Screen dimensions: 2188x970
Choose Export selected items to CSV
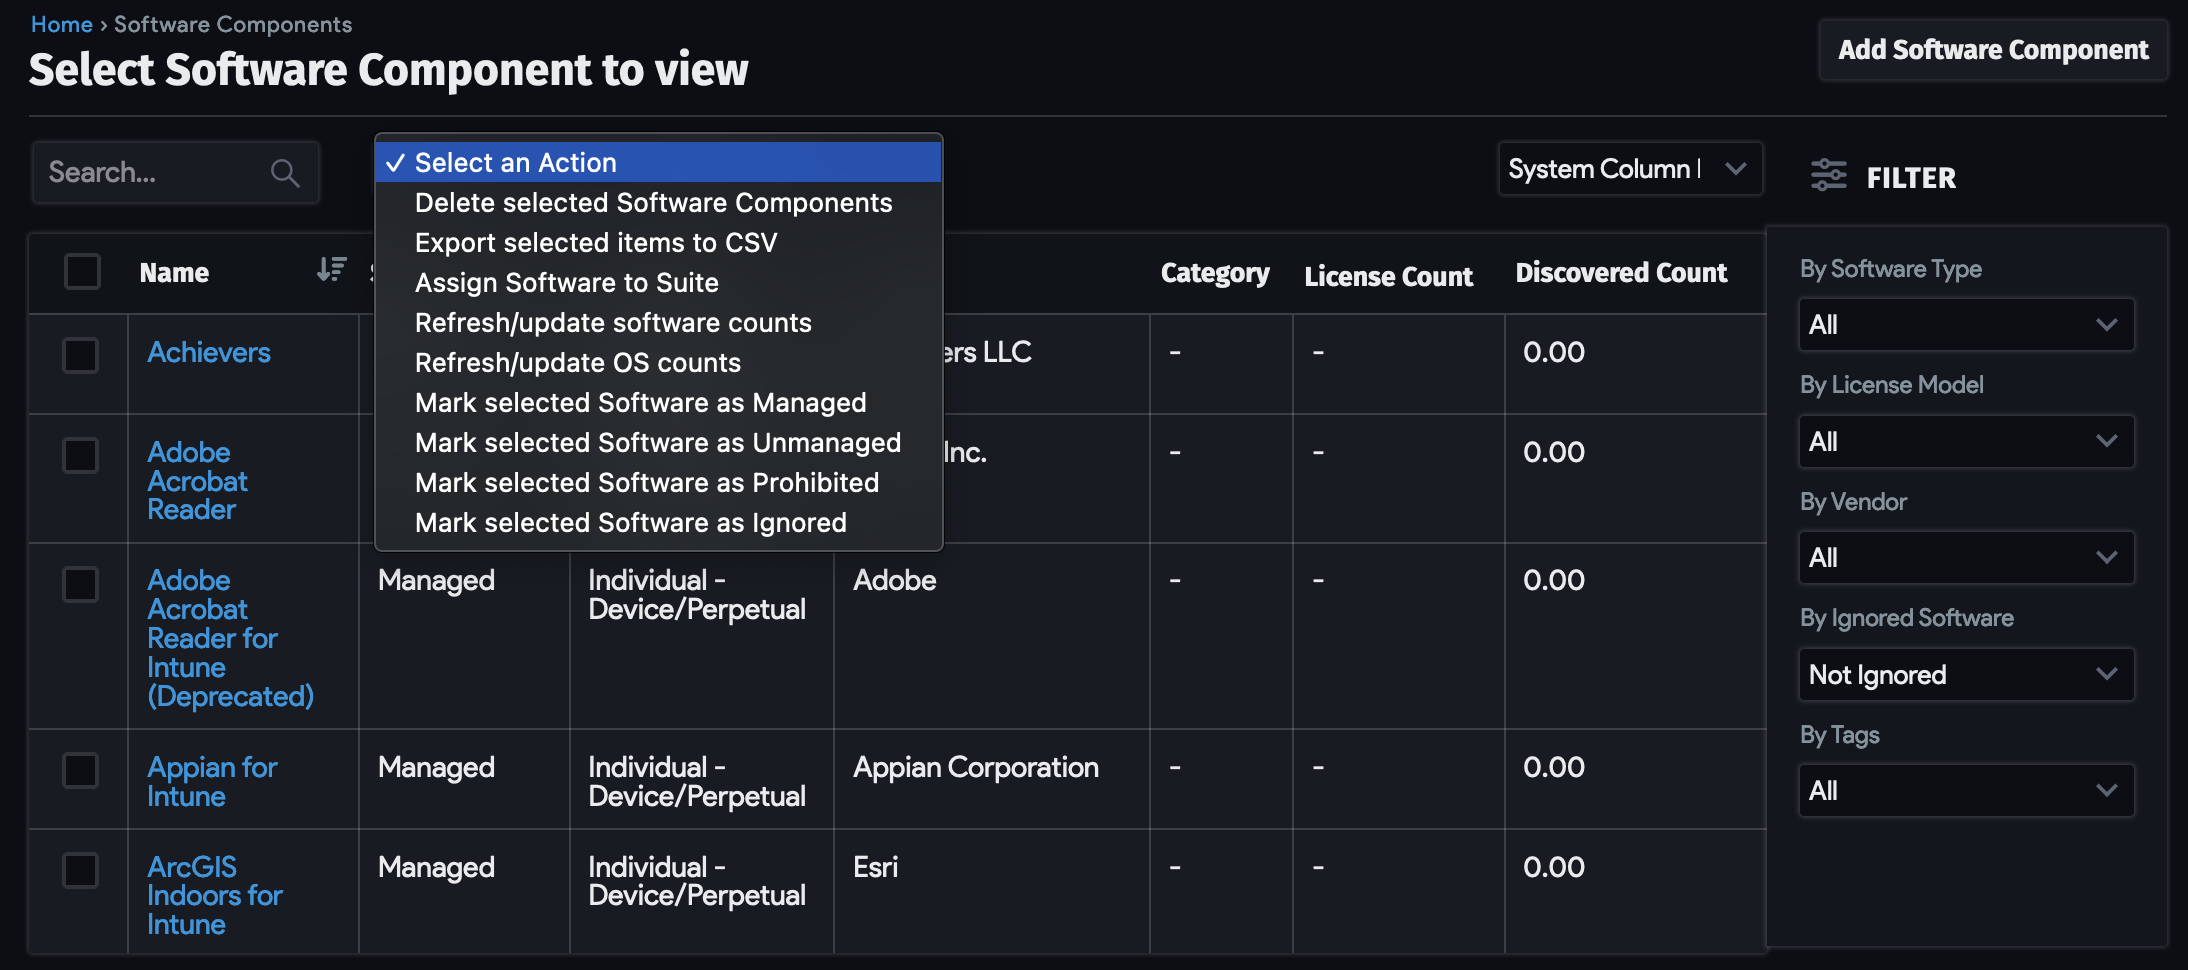click(x=596, y=242)
